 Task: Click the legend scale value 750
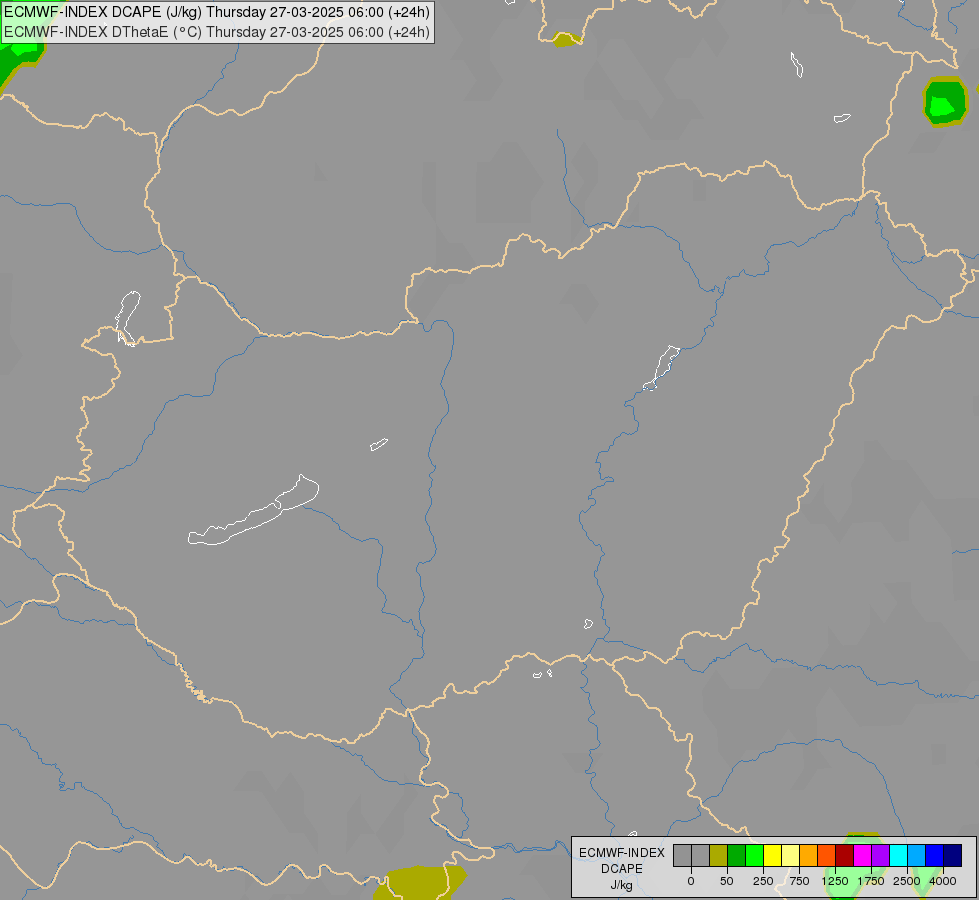tap(799, 881)
